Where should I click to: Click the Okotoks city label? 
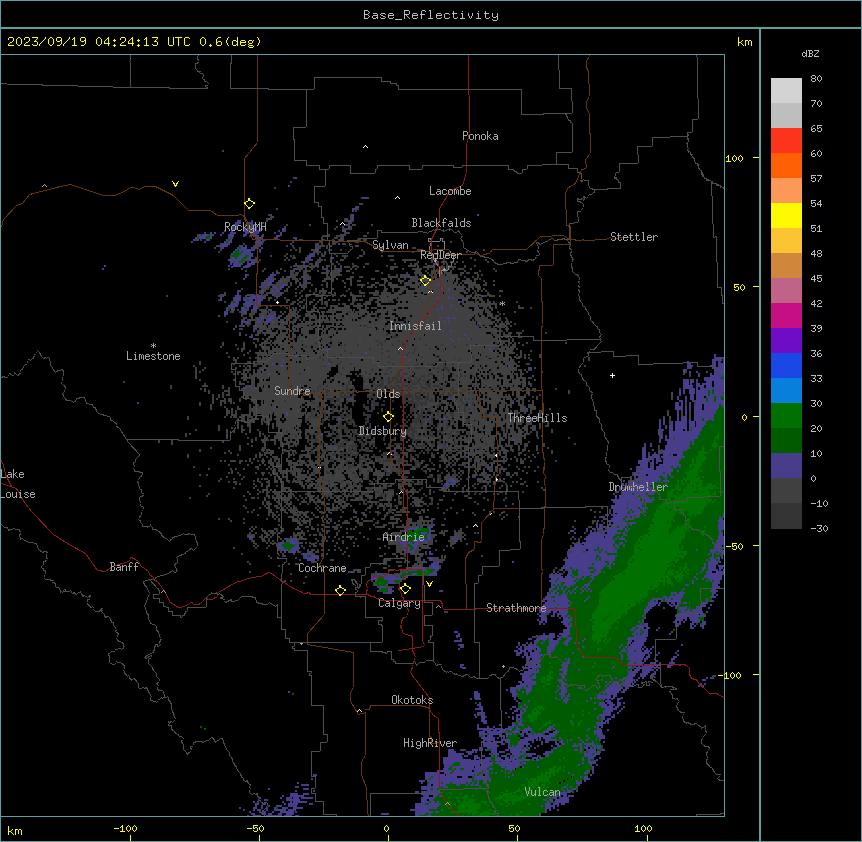pyautogui.click(x=412, y=700)
